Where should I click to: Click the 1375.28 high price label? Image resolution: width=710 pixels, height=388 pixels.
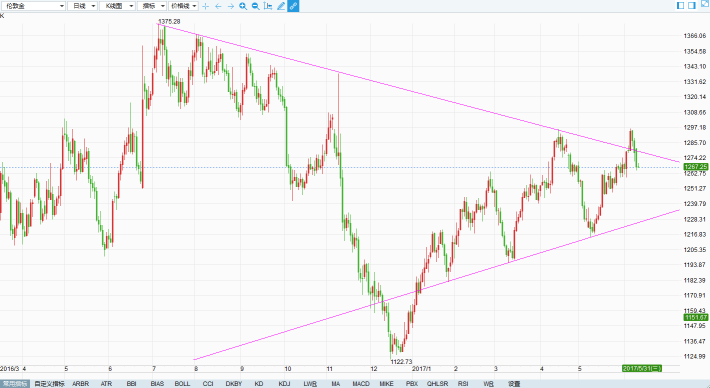tap(169, 21)
